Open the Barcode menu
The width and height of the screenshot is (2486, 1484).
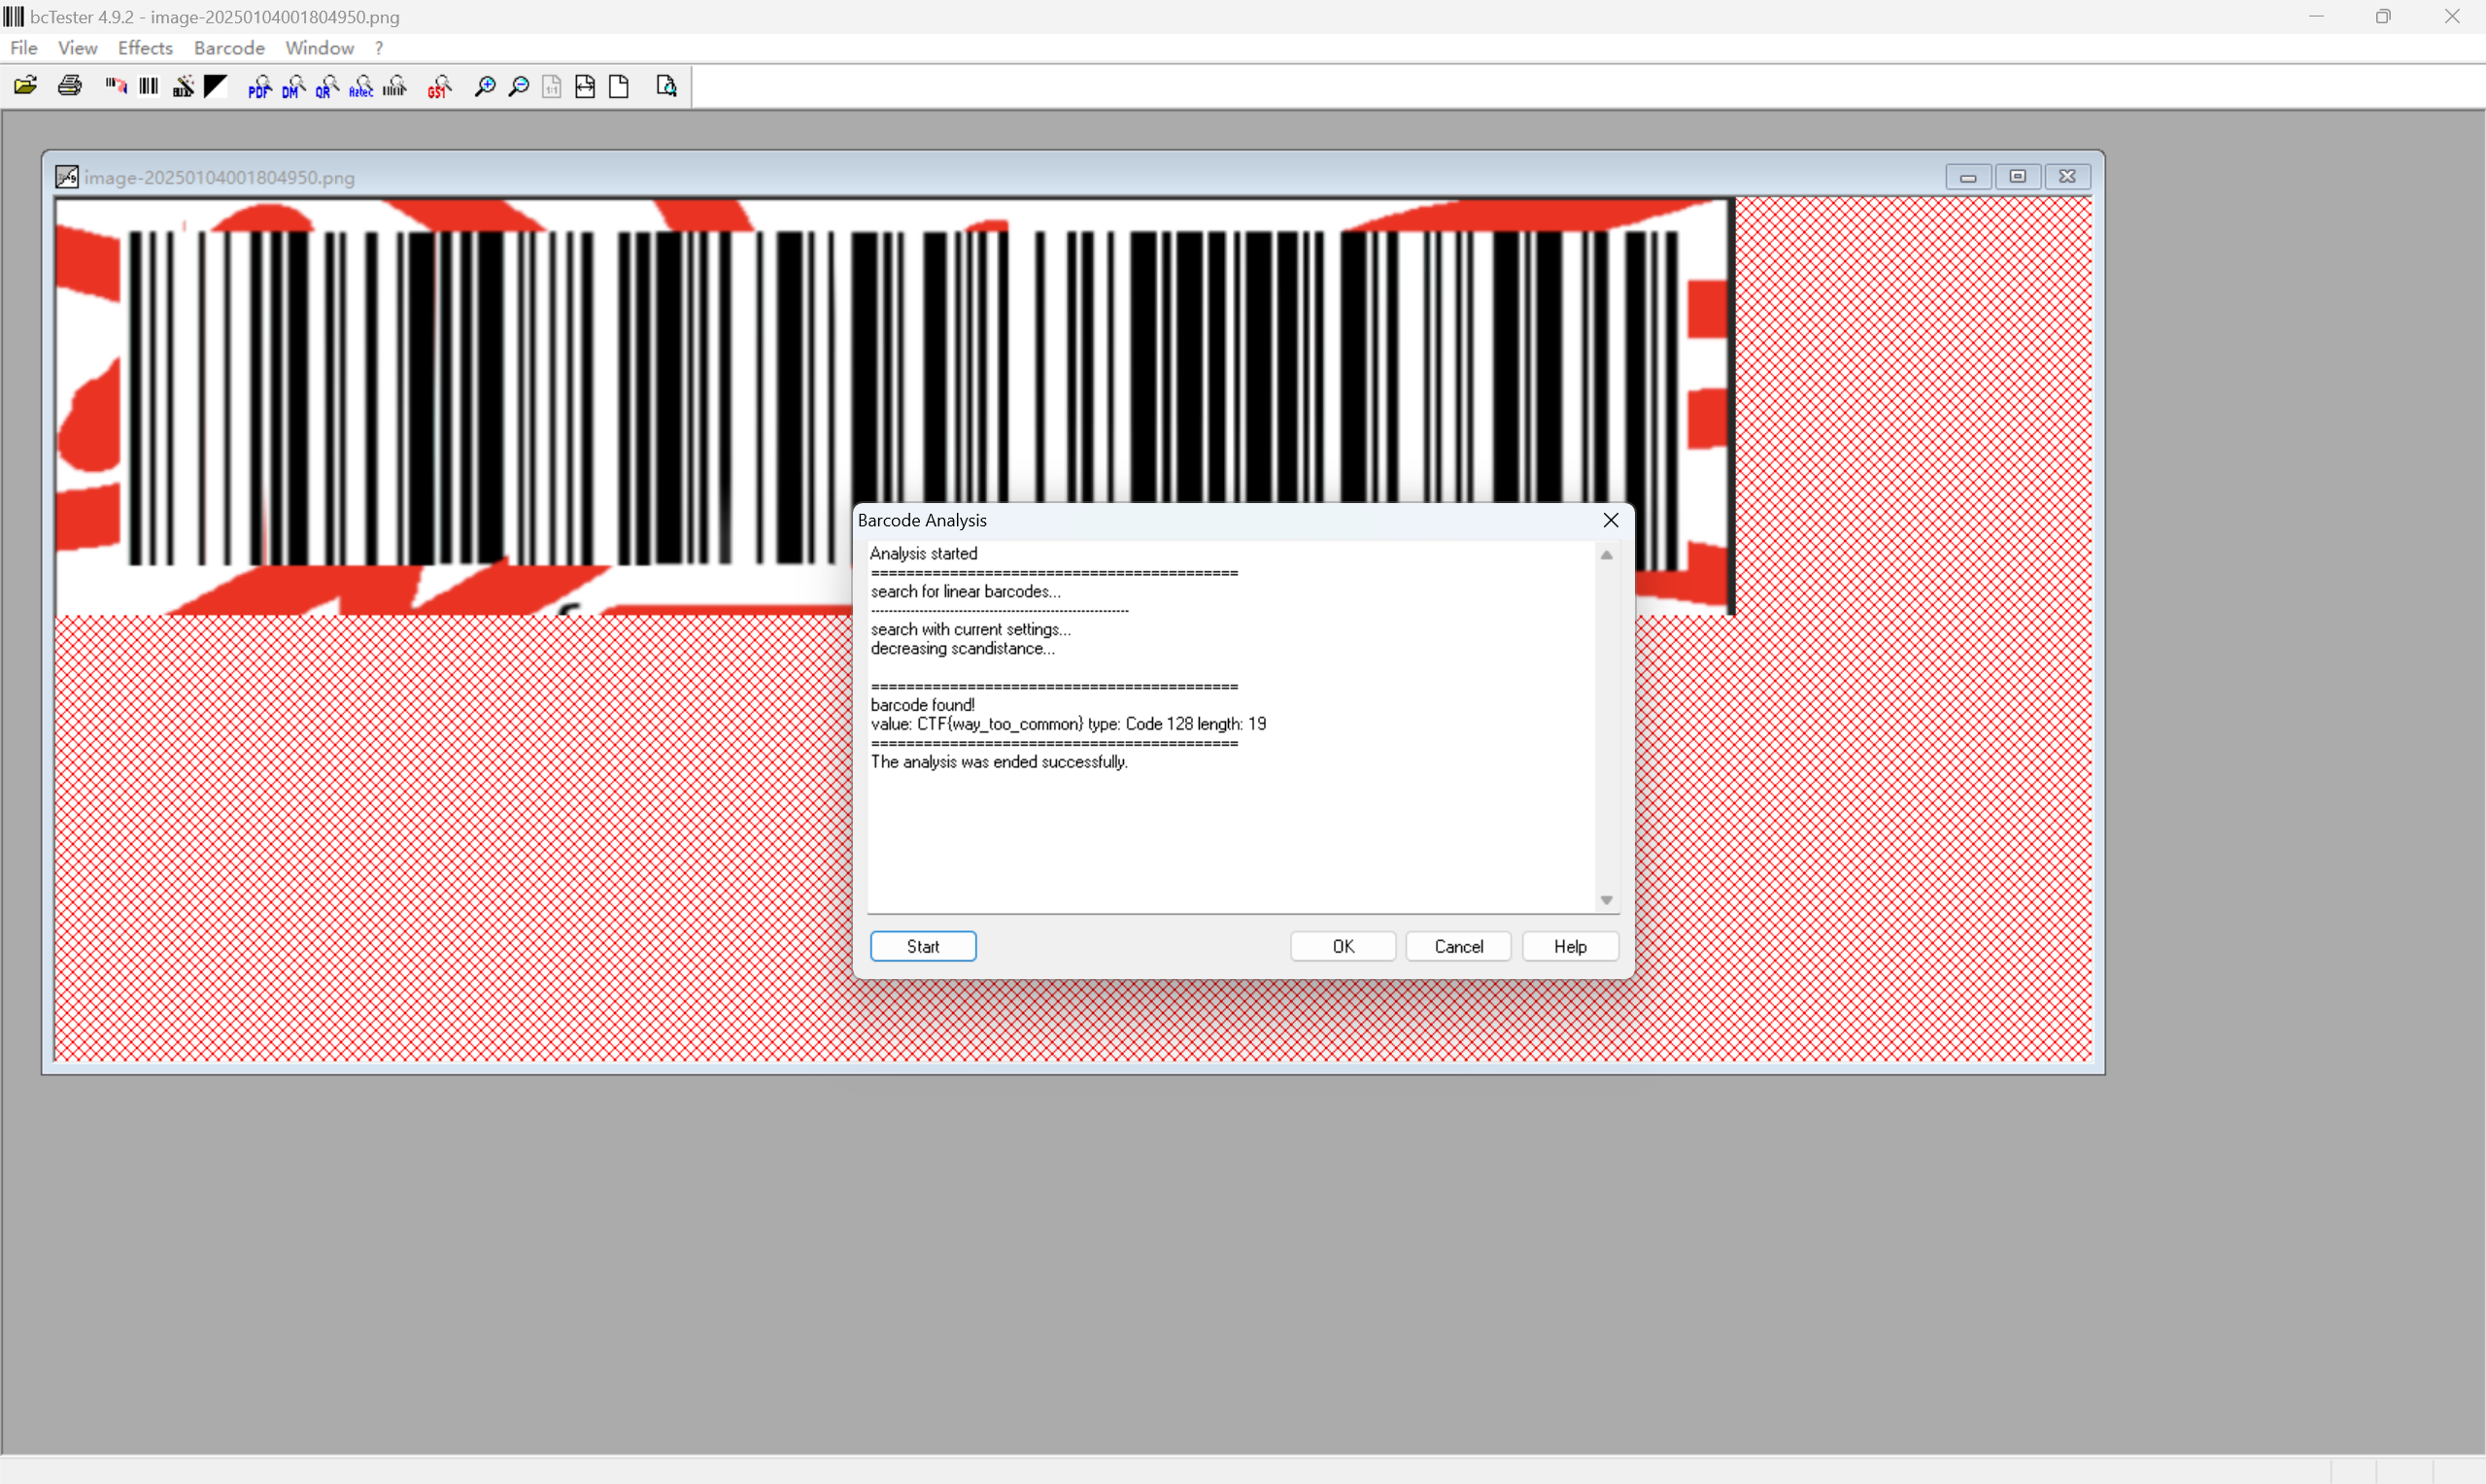coord(229,48)
